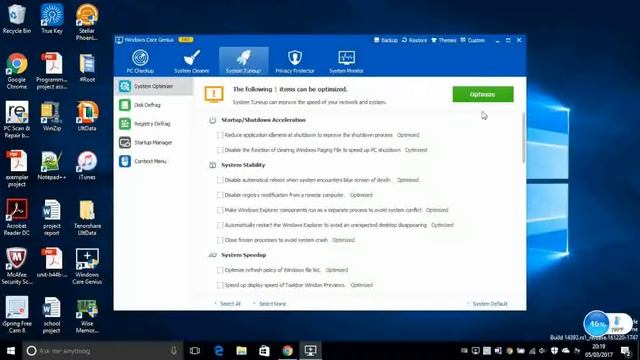Select WinZip desktop icon
This screenshot has width=640, height=360.
(52, 116)
